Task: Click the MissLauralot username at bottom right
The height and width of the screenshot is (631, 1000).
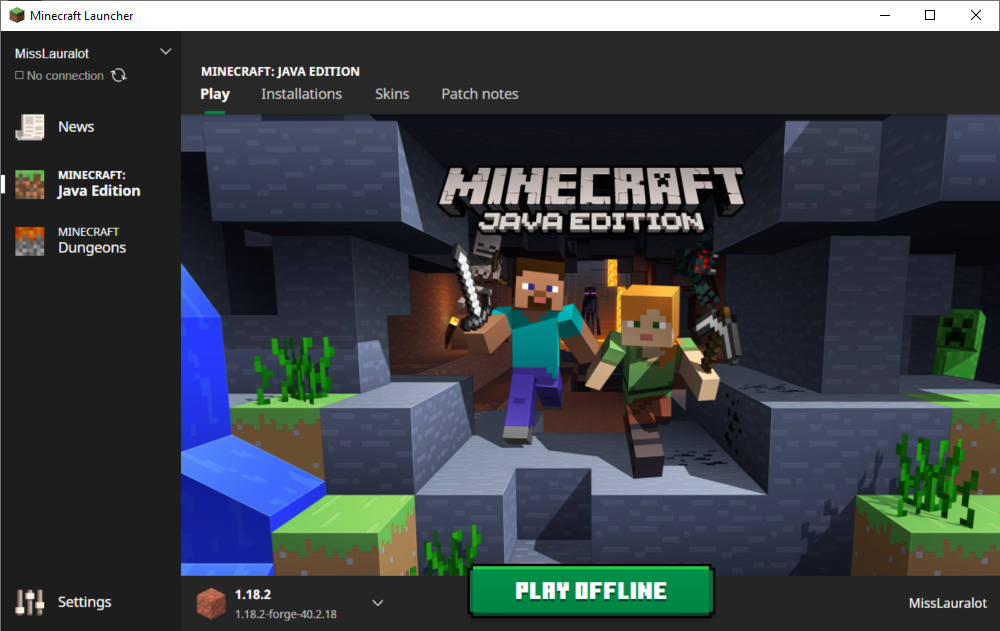Action: tap(947, 603)
